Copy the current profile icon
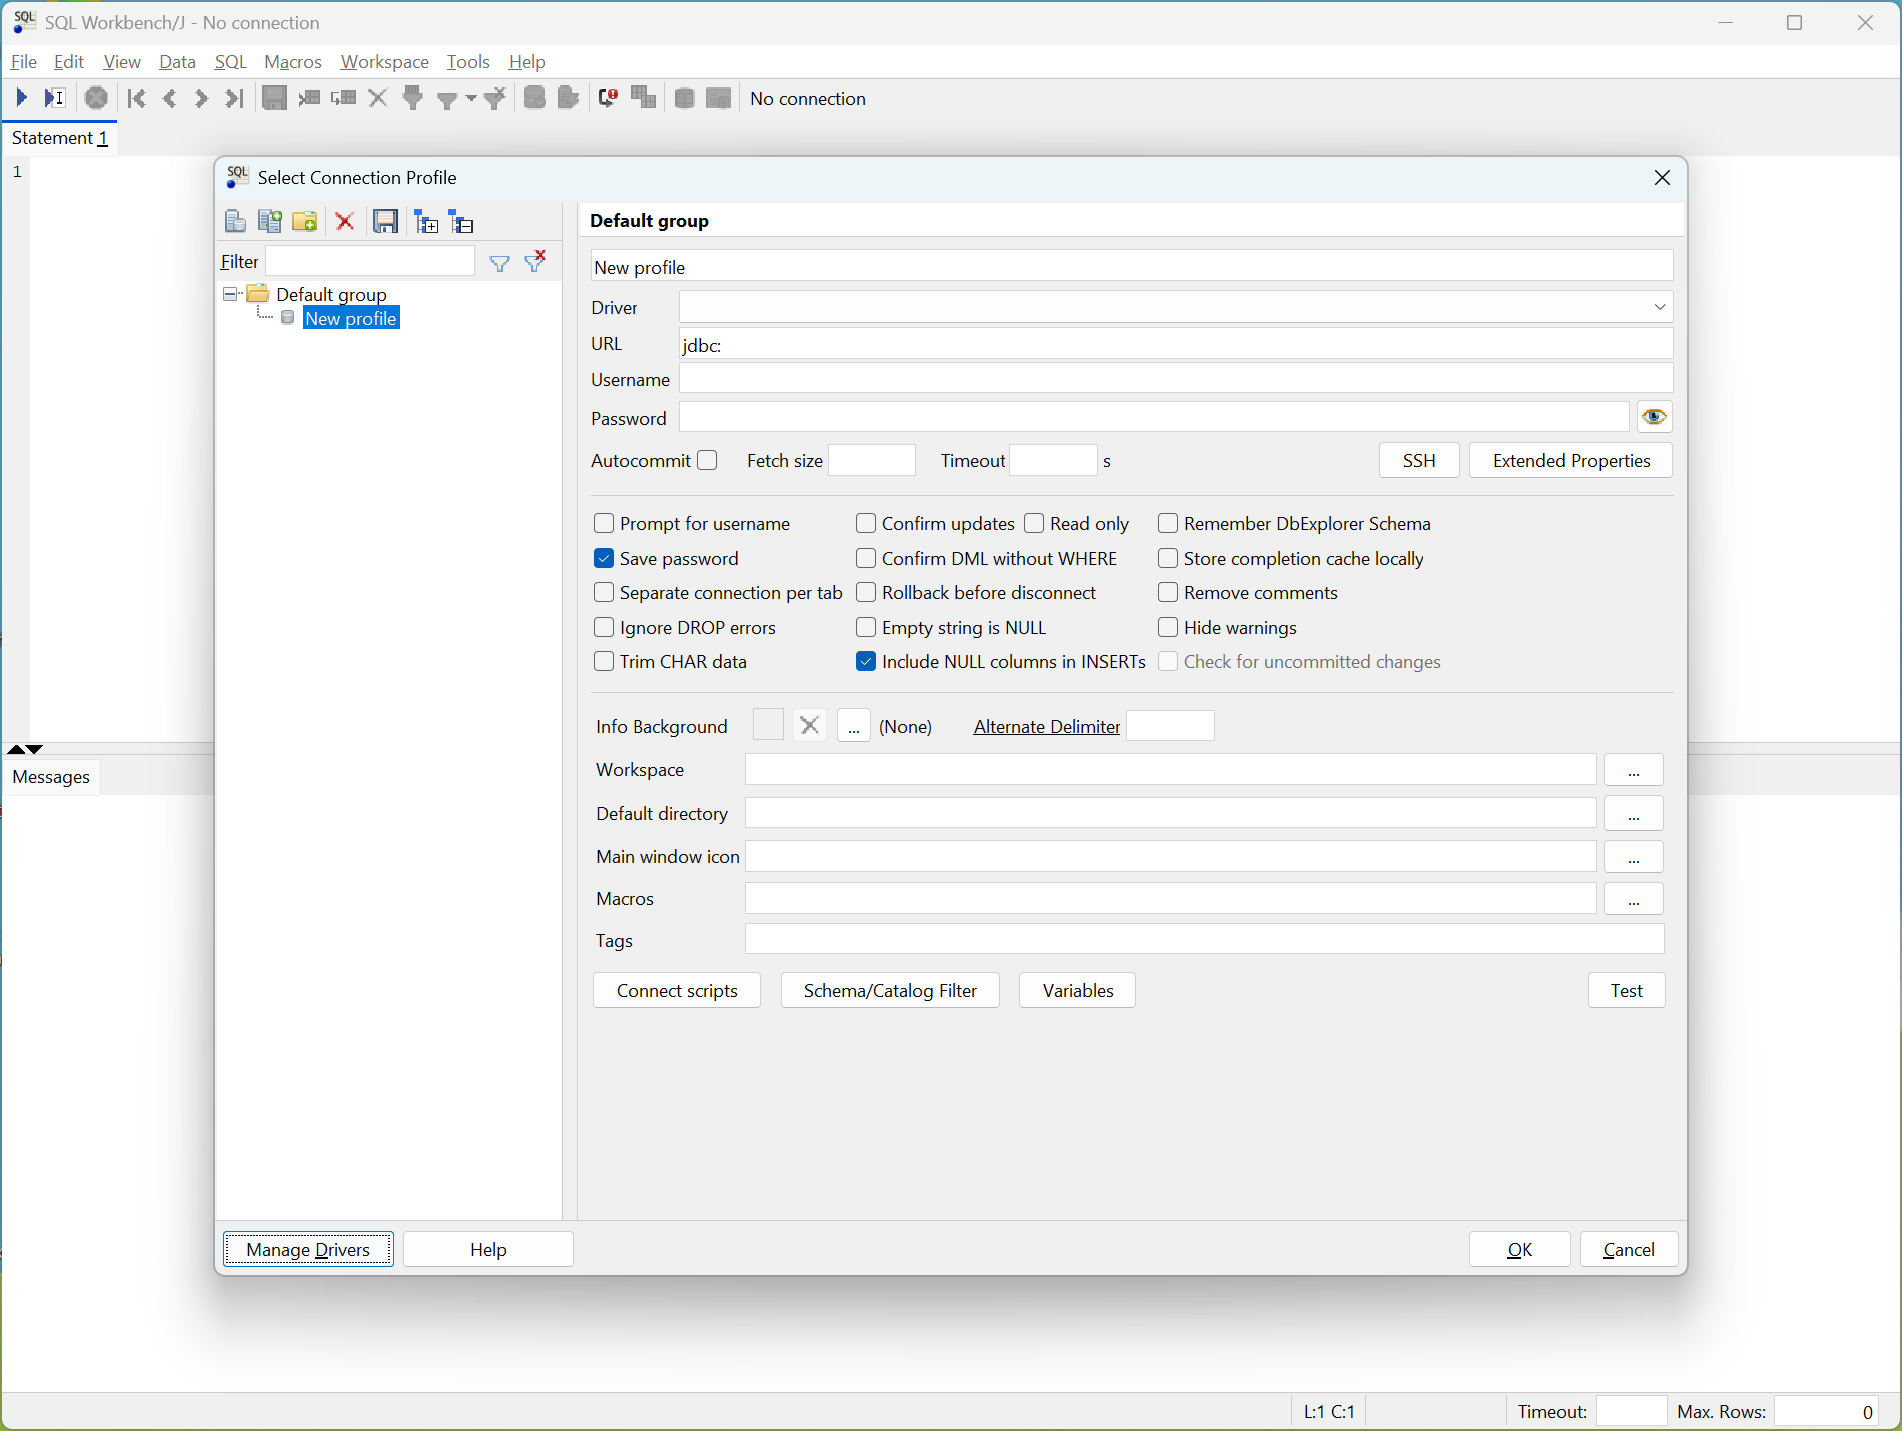 (270, 221)
